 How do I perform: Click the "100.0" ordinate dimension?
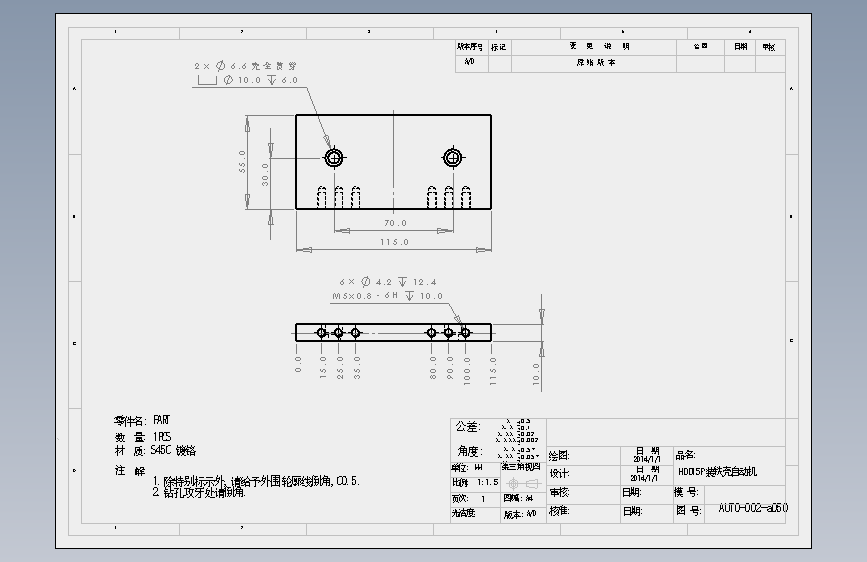pyautogui.click(x=467, y=371)
